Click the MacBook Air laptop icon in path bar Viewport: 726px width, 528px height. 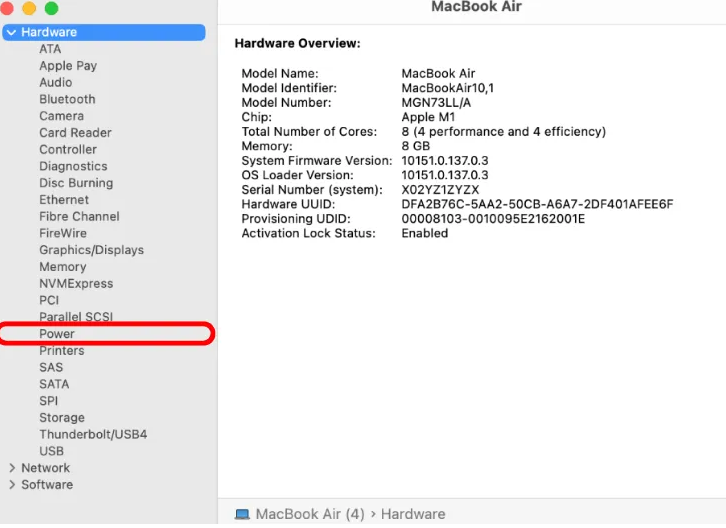tap(242, 514)
